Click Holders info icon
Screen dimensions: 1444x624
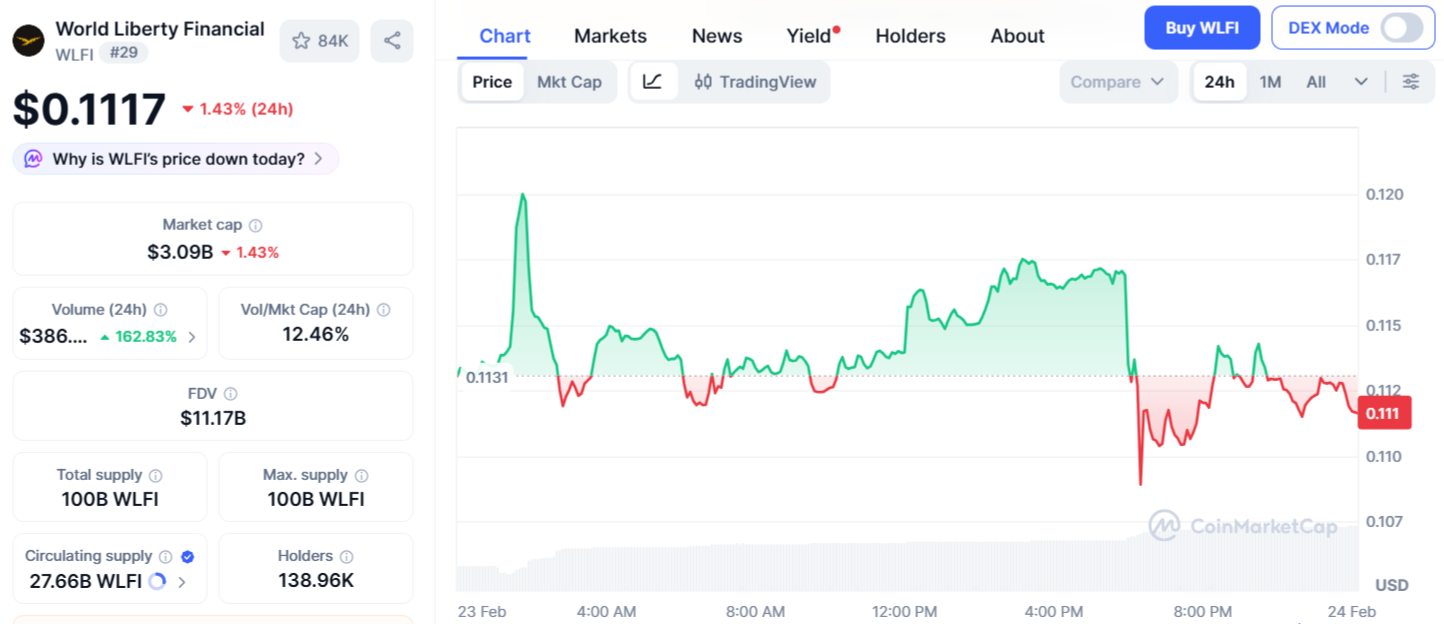[346, 556]
